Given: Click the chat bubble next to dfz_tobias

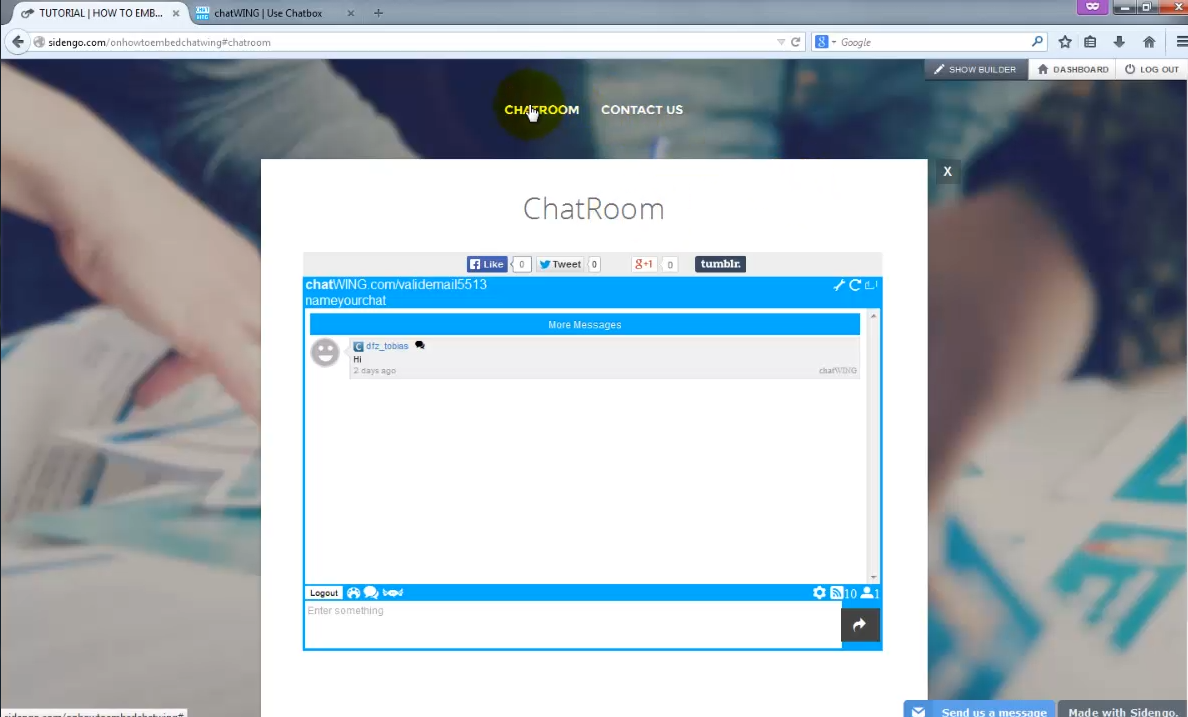Looking at the screenshot, I should (x=420, y=346).
